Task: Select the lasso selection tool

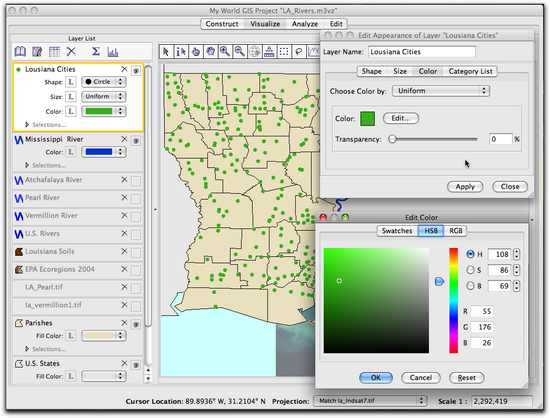Action: click(x=299, y=52)
